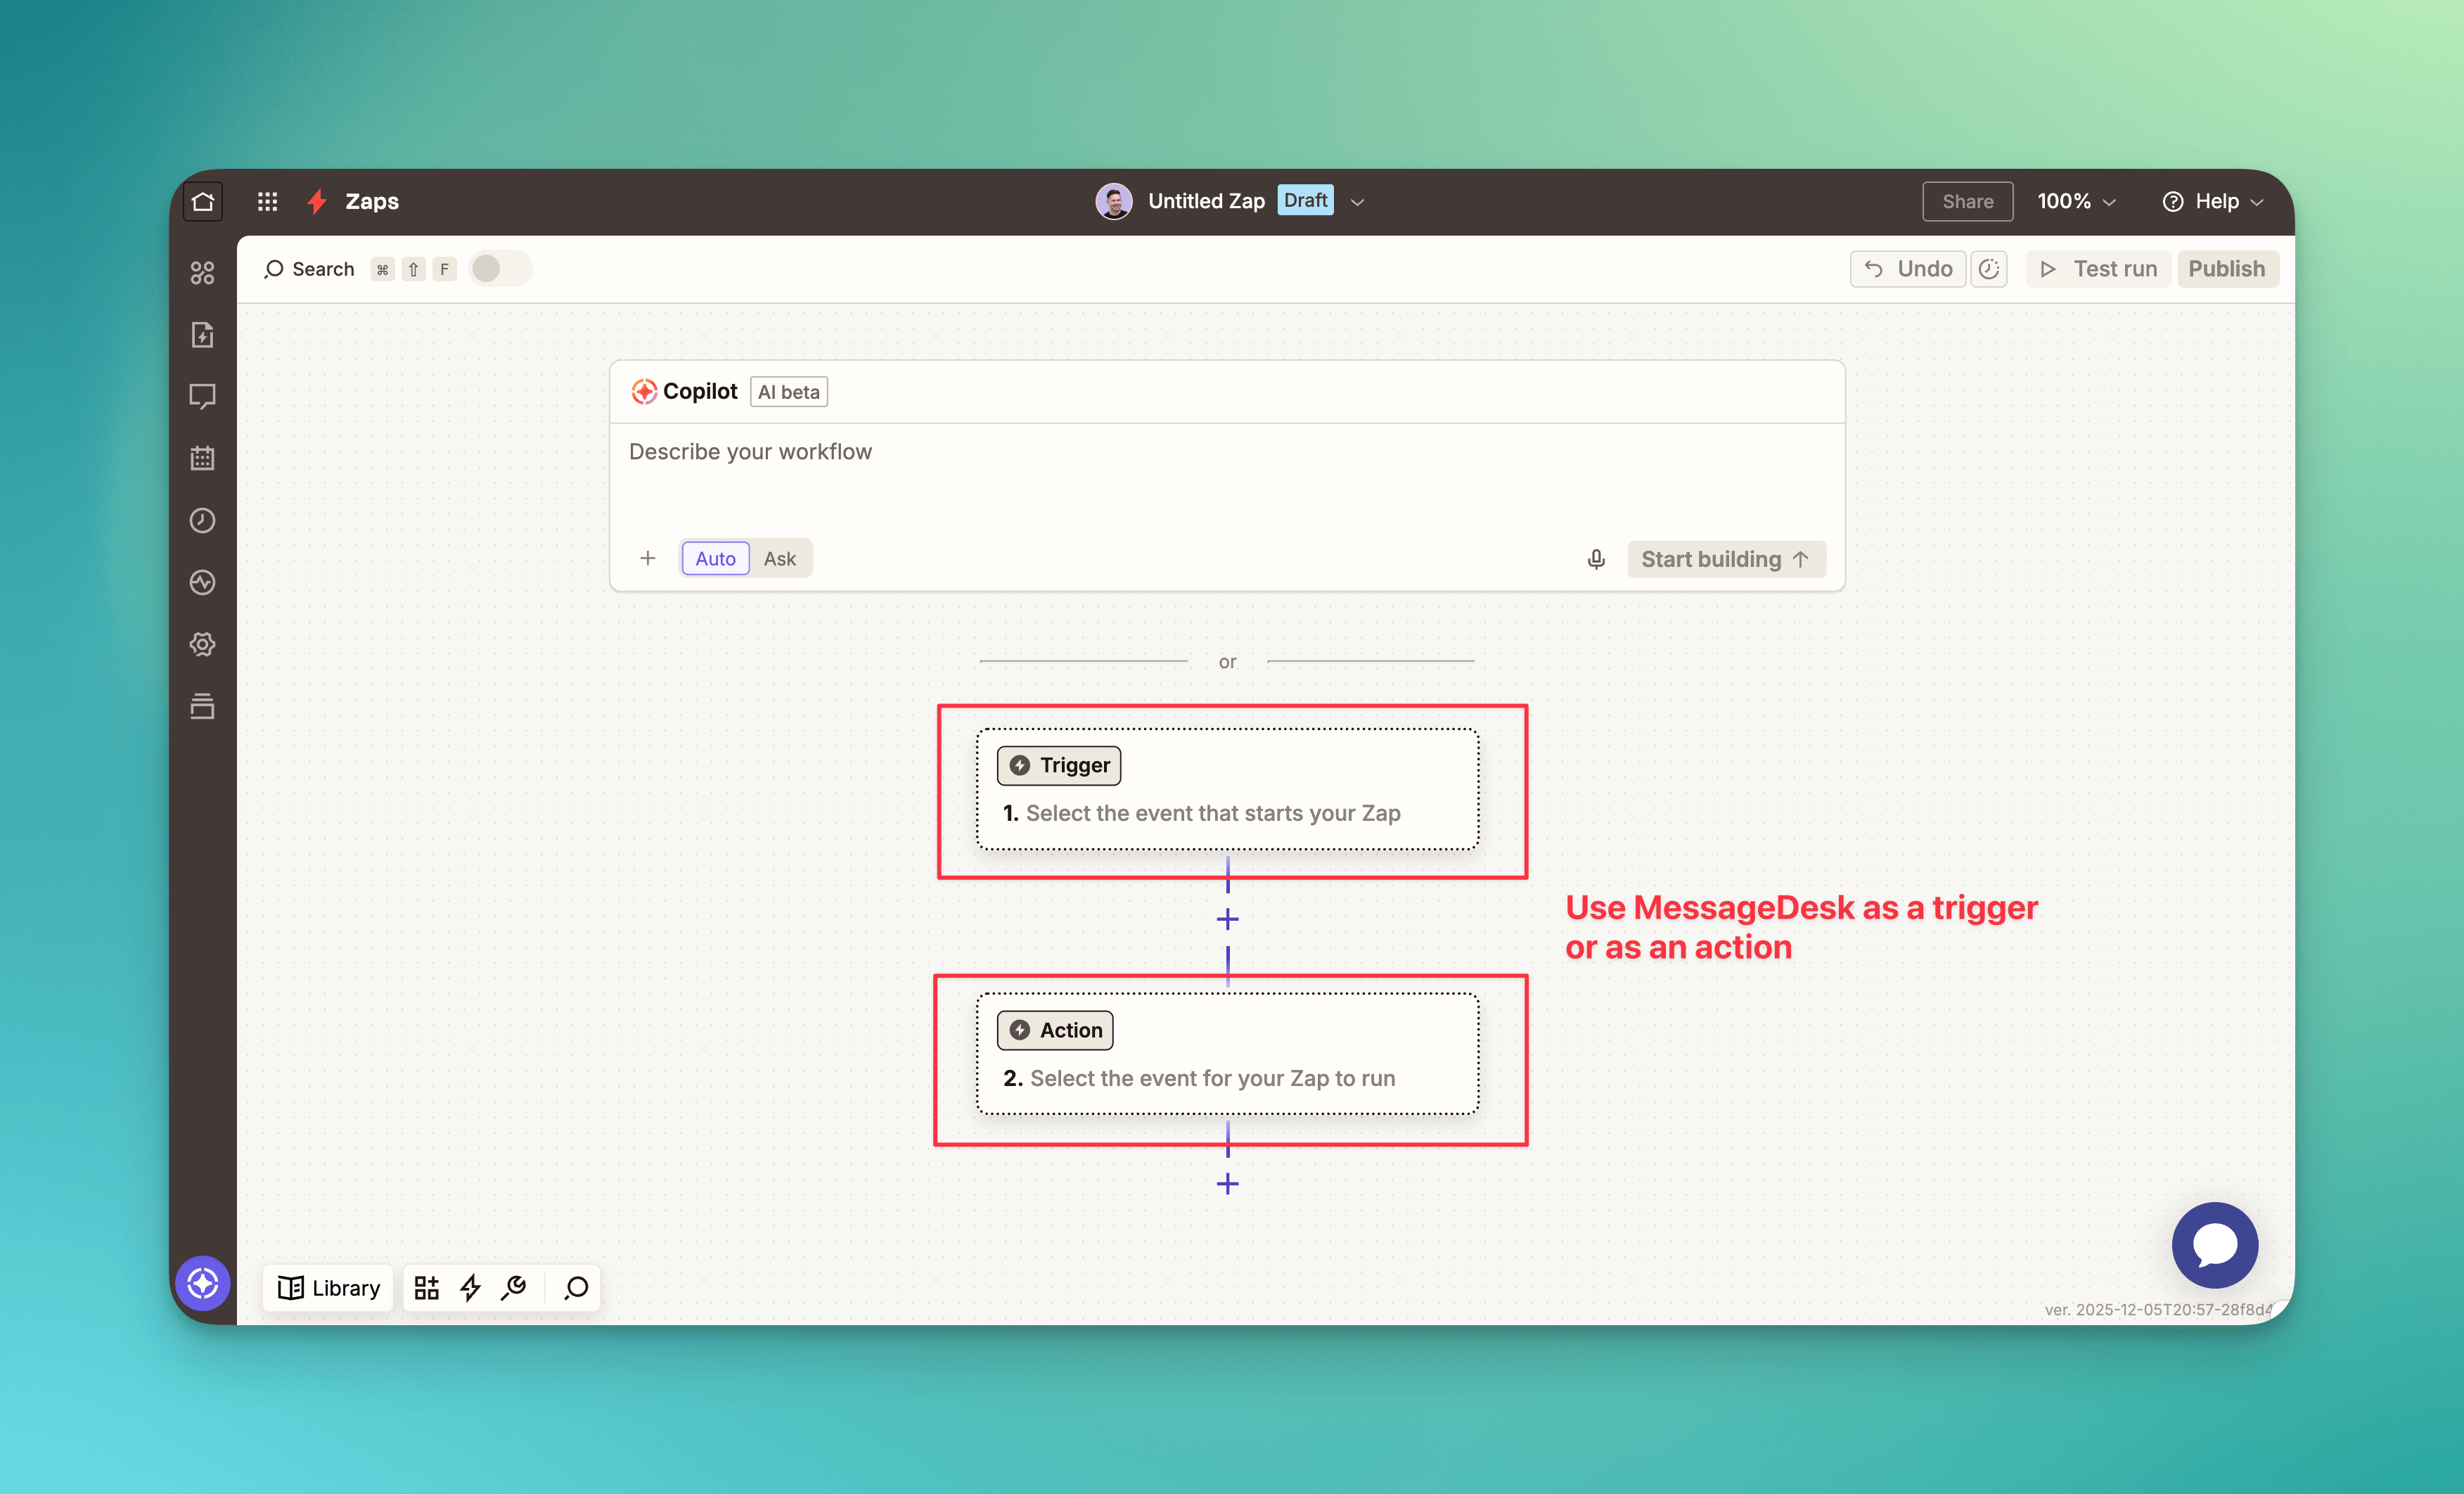Screen dimensions: 2464x1494
Task: Toggle the switch next to Search
Action: (x=500, y=269)
